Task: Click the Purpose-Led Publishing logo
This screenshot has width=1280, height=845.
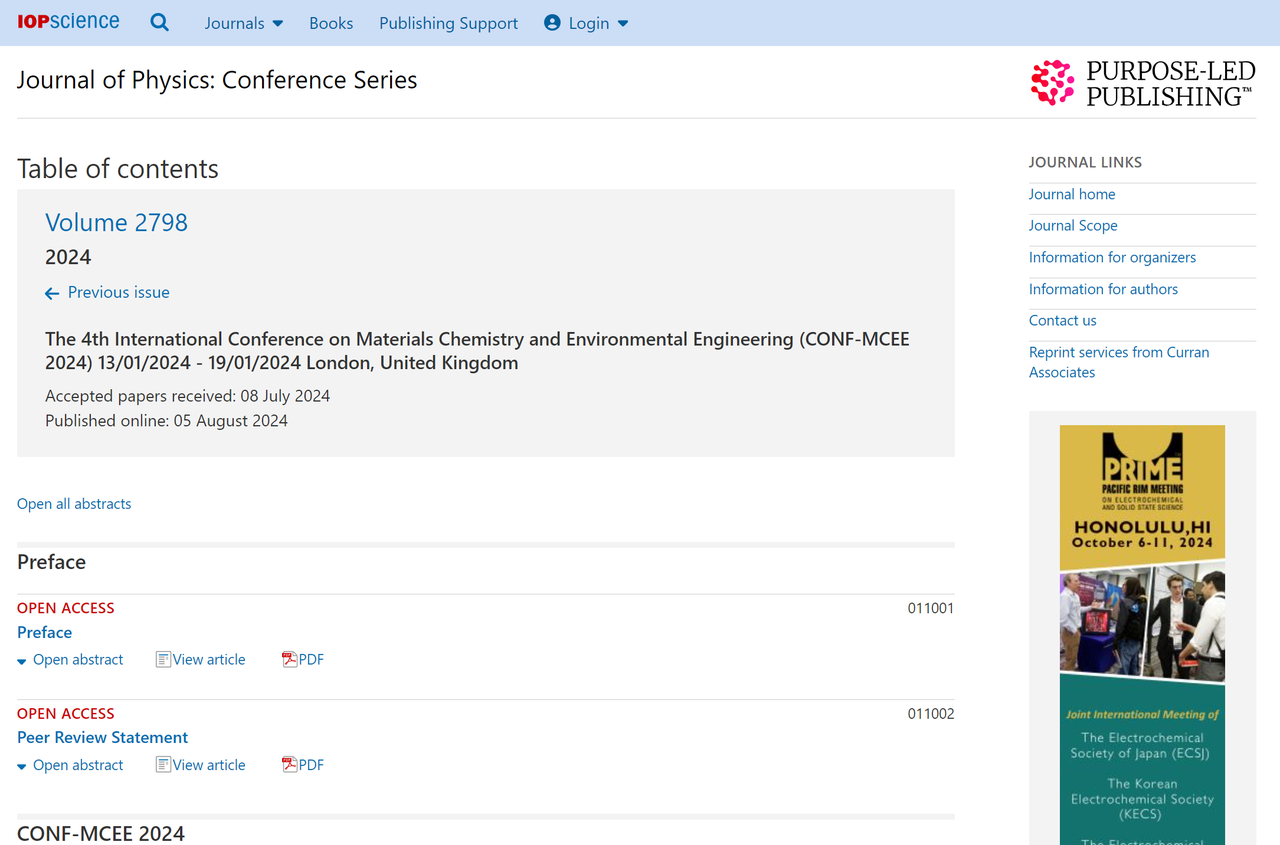Action: (1141, 84)
